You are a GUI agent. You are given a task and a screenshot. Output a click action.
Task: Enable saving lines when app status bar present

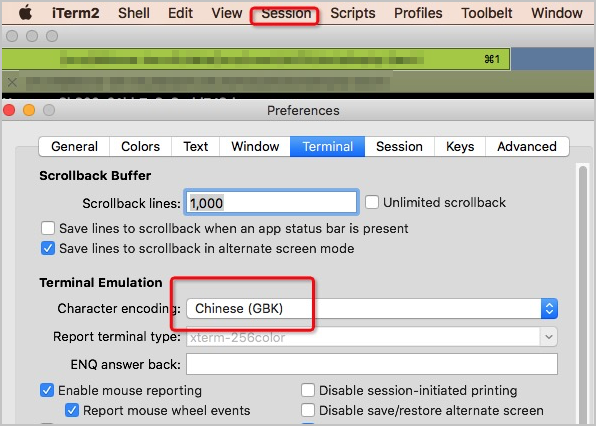point(48,228)
